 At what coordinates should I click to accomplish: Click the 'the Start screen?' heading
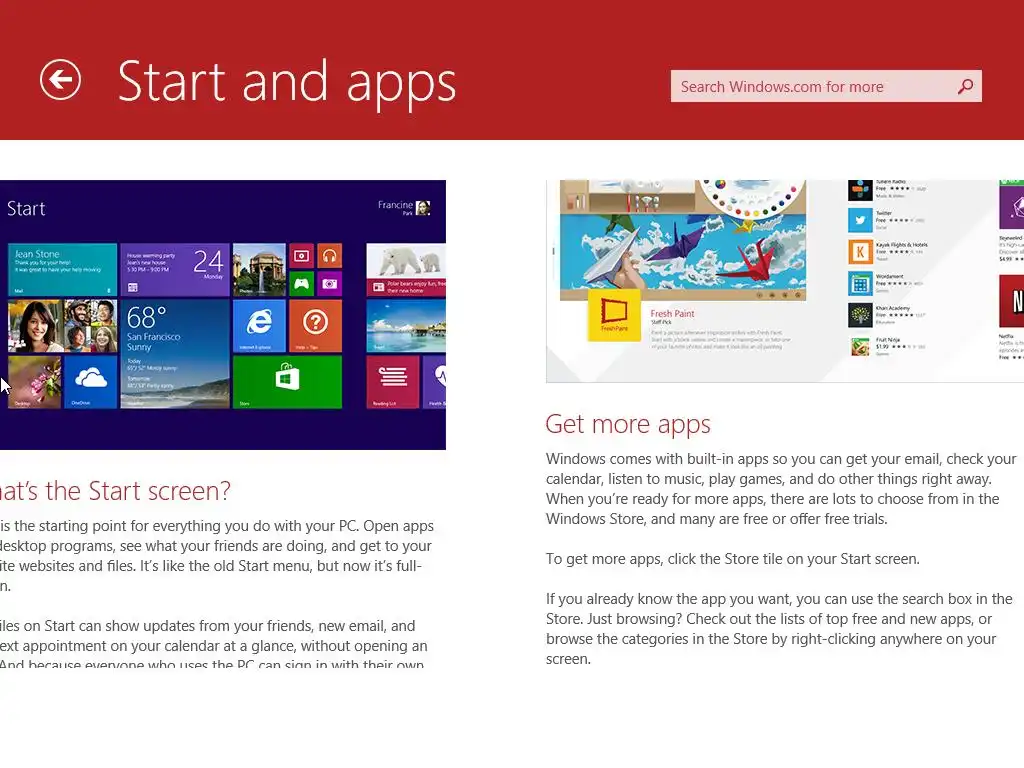[138, 490]
